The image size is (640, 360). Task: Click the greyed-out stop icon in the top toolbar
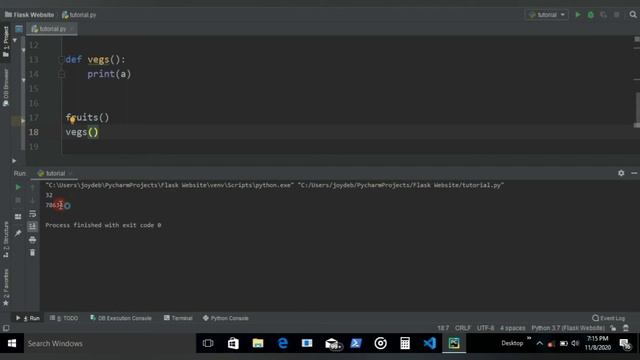[x=617, y=15]
